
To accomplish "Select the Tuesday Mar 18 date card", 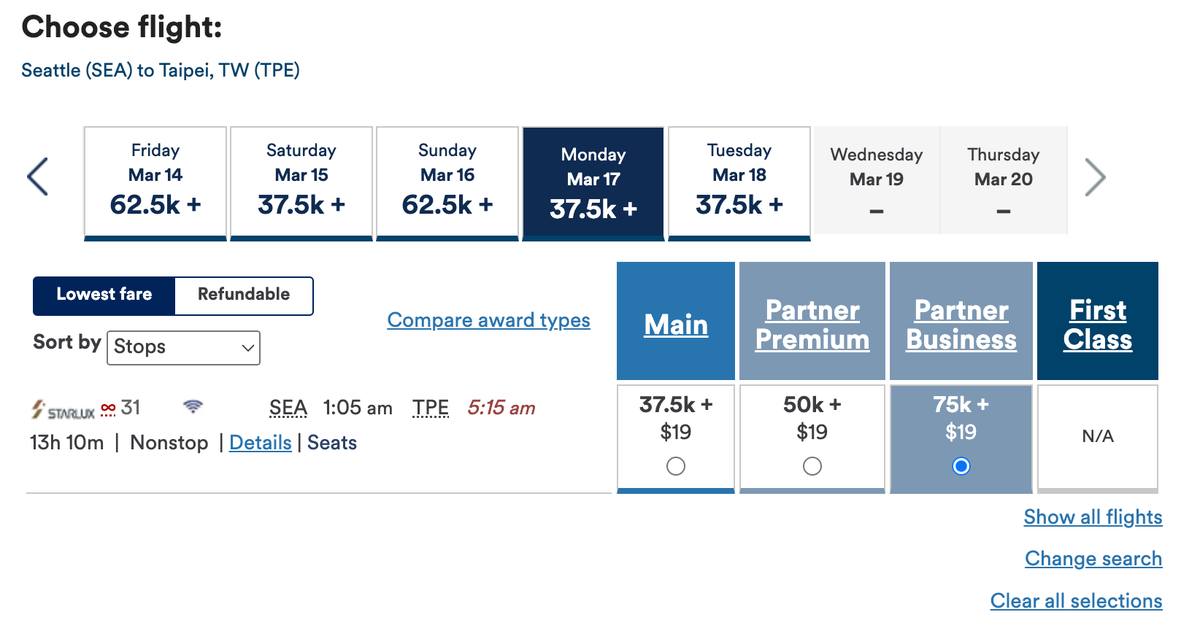I will pos(739,183).
